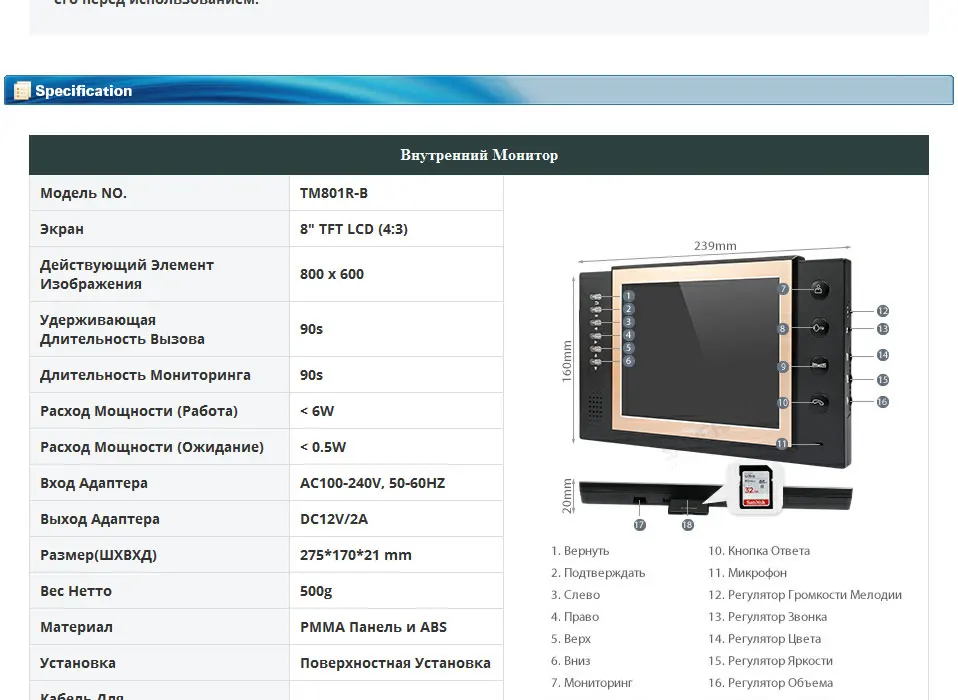Click callout number 1 on the diagram
Viewport: 958px width, 700px height.
(x=628, y=296)
